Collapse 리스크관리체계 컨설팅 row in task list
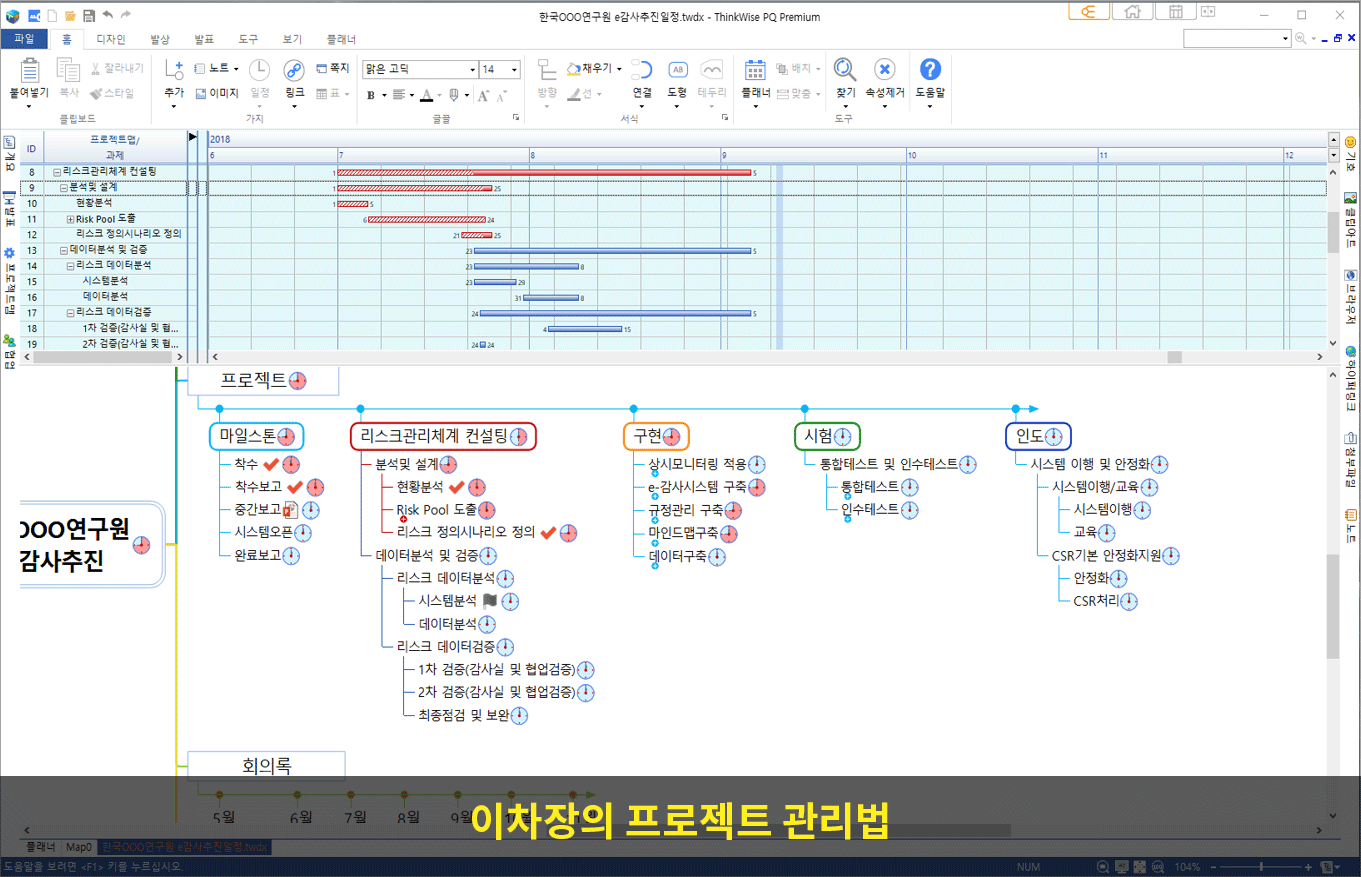The image size is (1361, 877). pos(57,172)
